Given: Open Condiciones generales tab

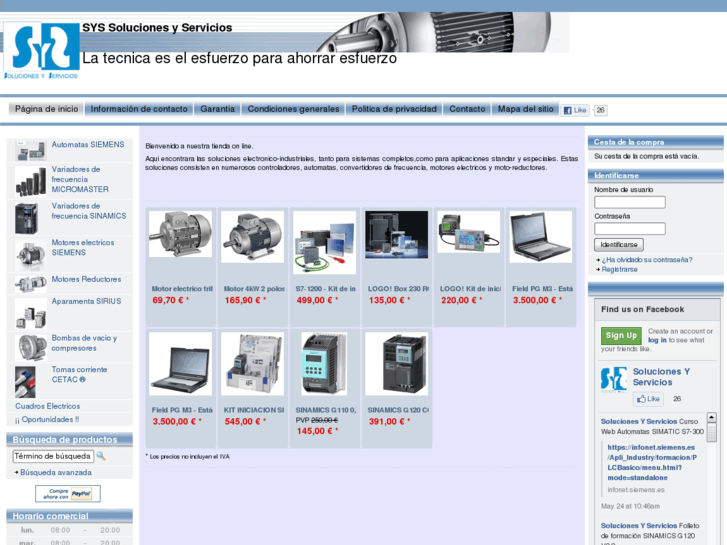Looking at the screenshot, I should pos(293,109).
